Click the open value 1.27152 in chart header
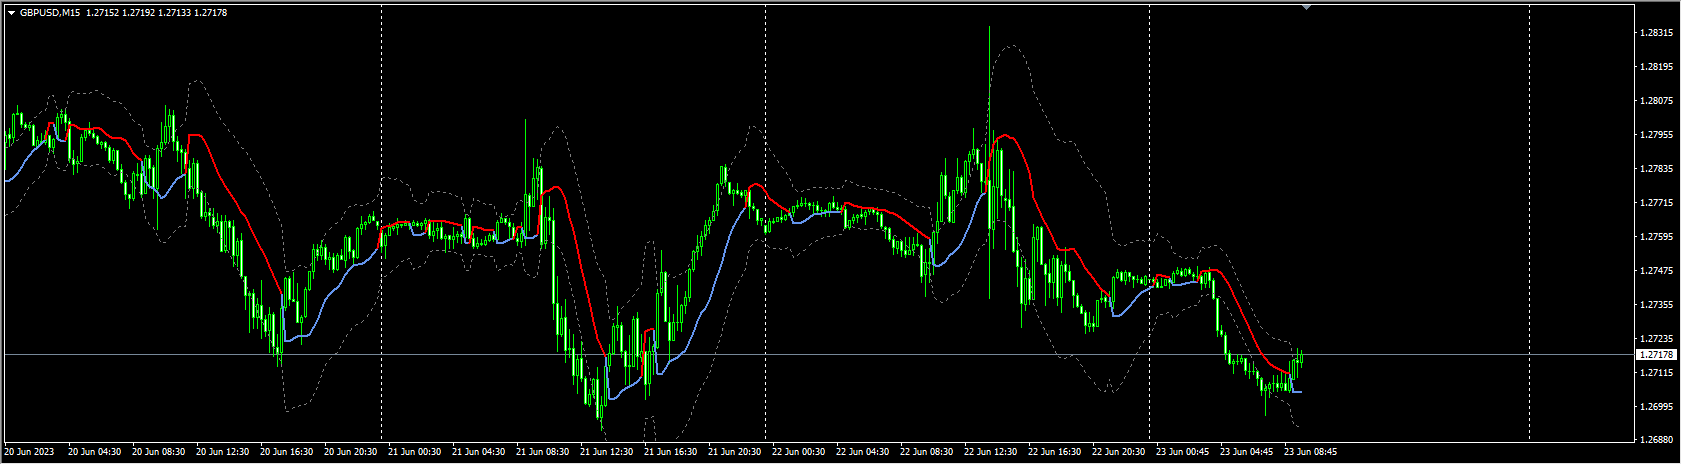This screenshot has height=465, width=1682. coord(102,13)
